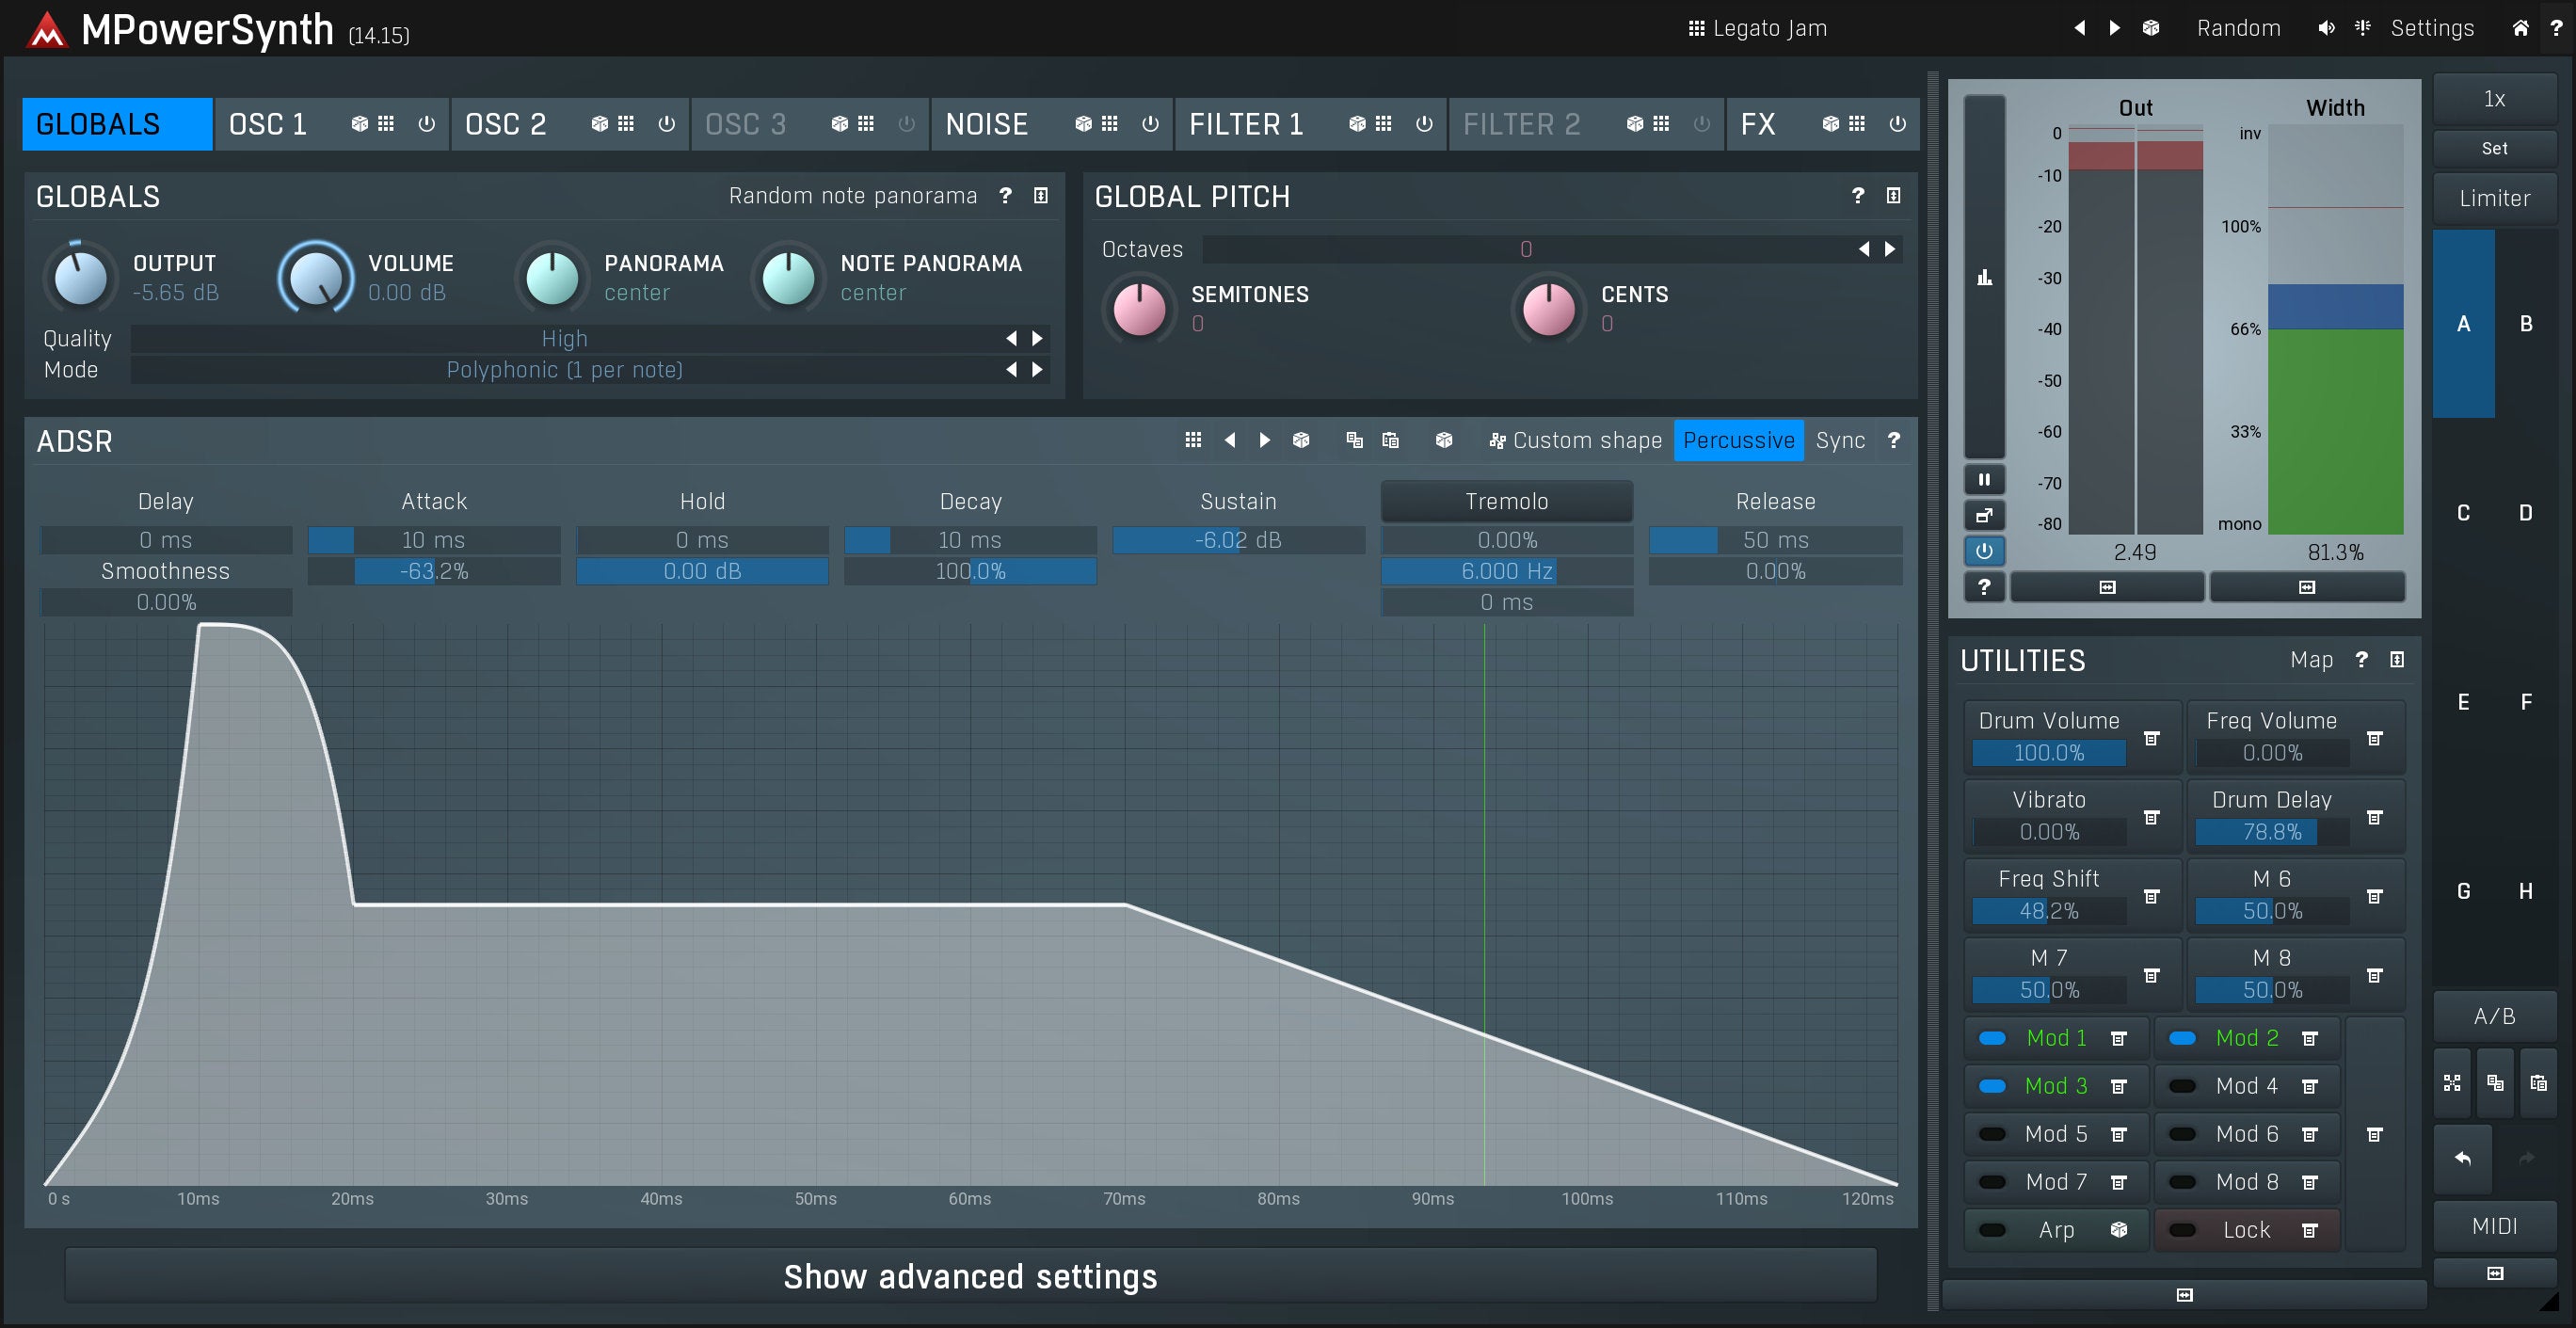Click the Attack time value field

[x=433, y=540]
